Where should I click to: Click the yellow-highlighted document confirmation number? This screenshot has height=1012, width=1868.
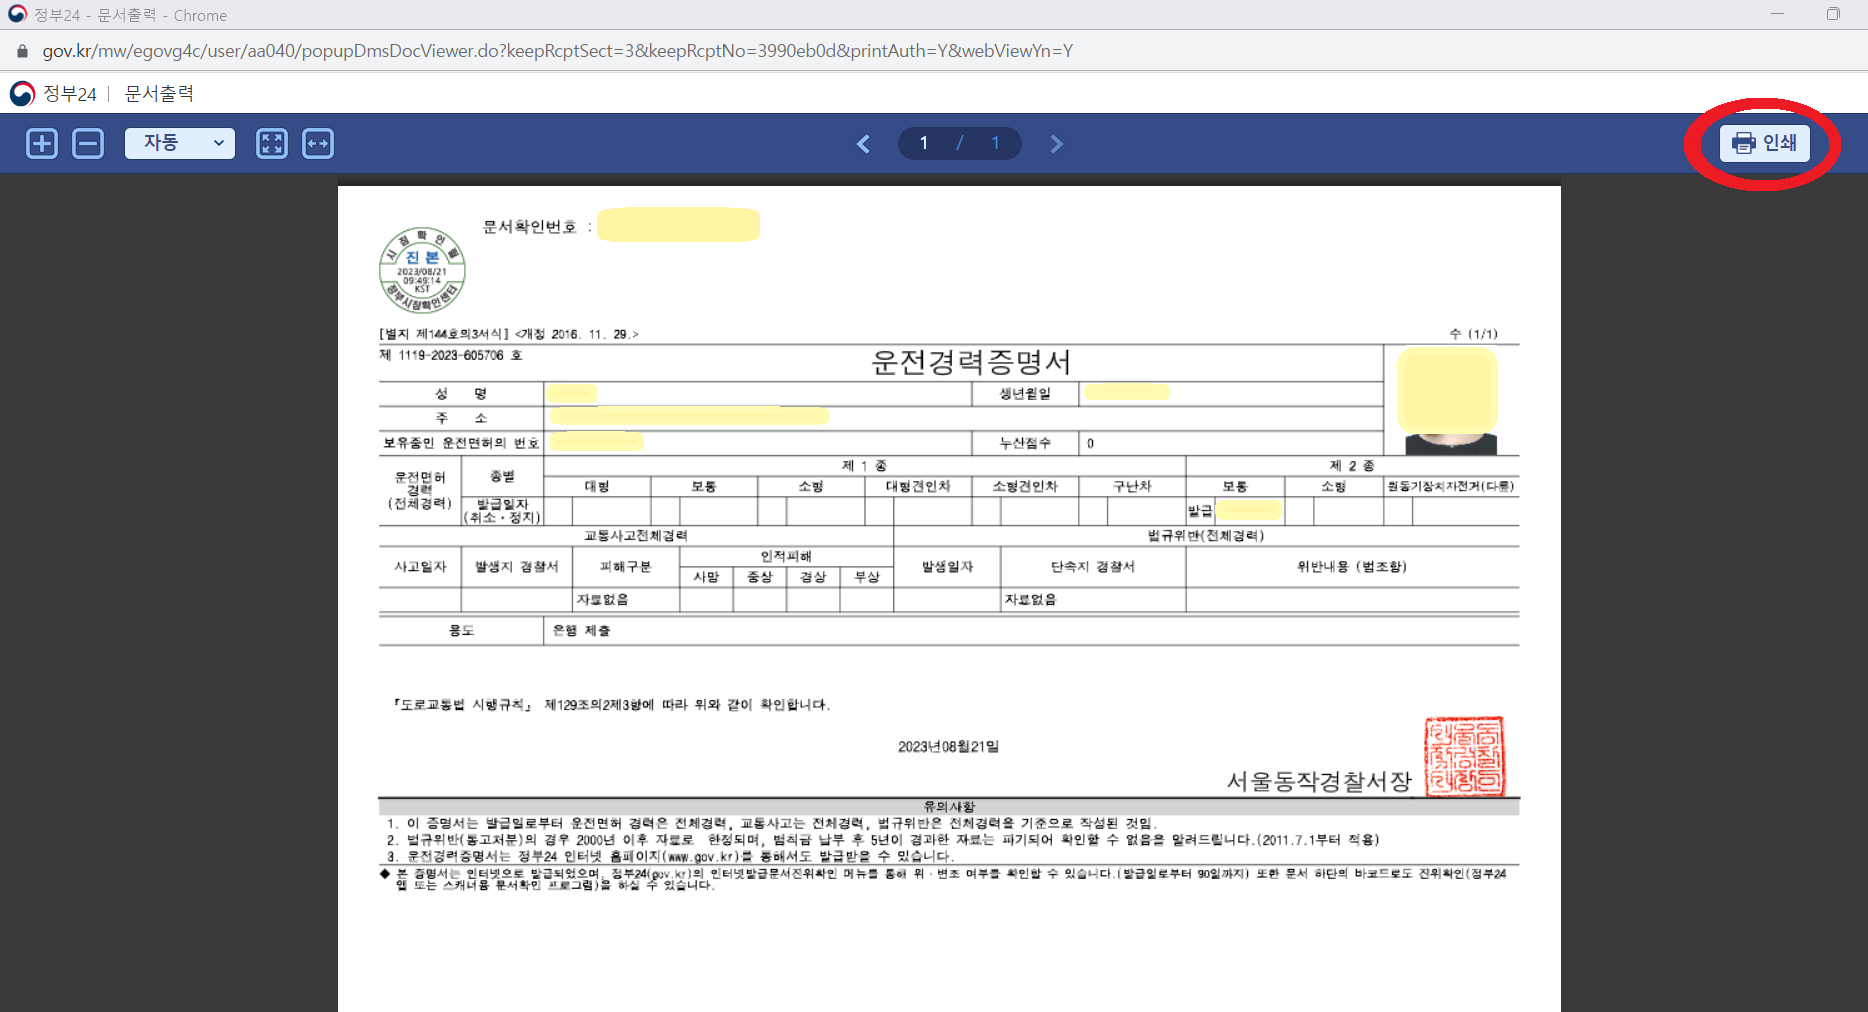click(x=678, y=225)
